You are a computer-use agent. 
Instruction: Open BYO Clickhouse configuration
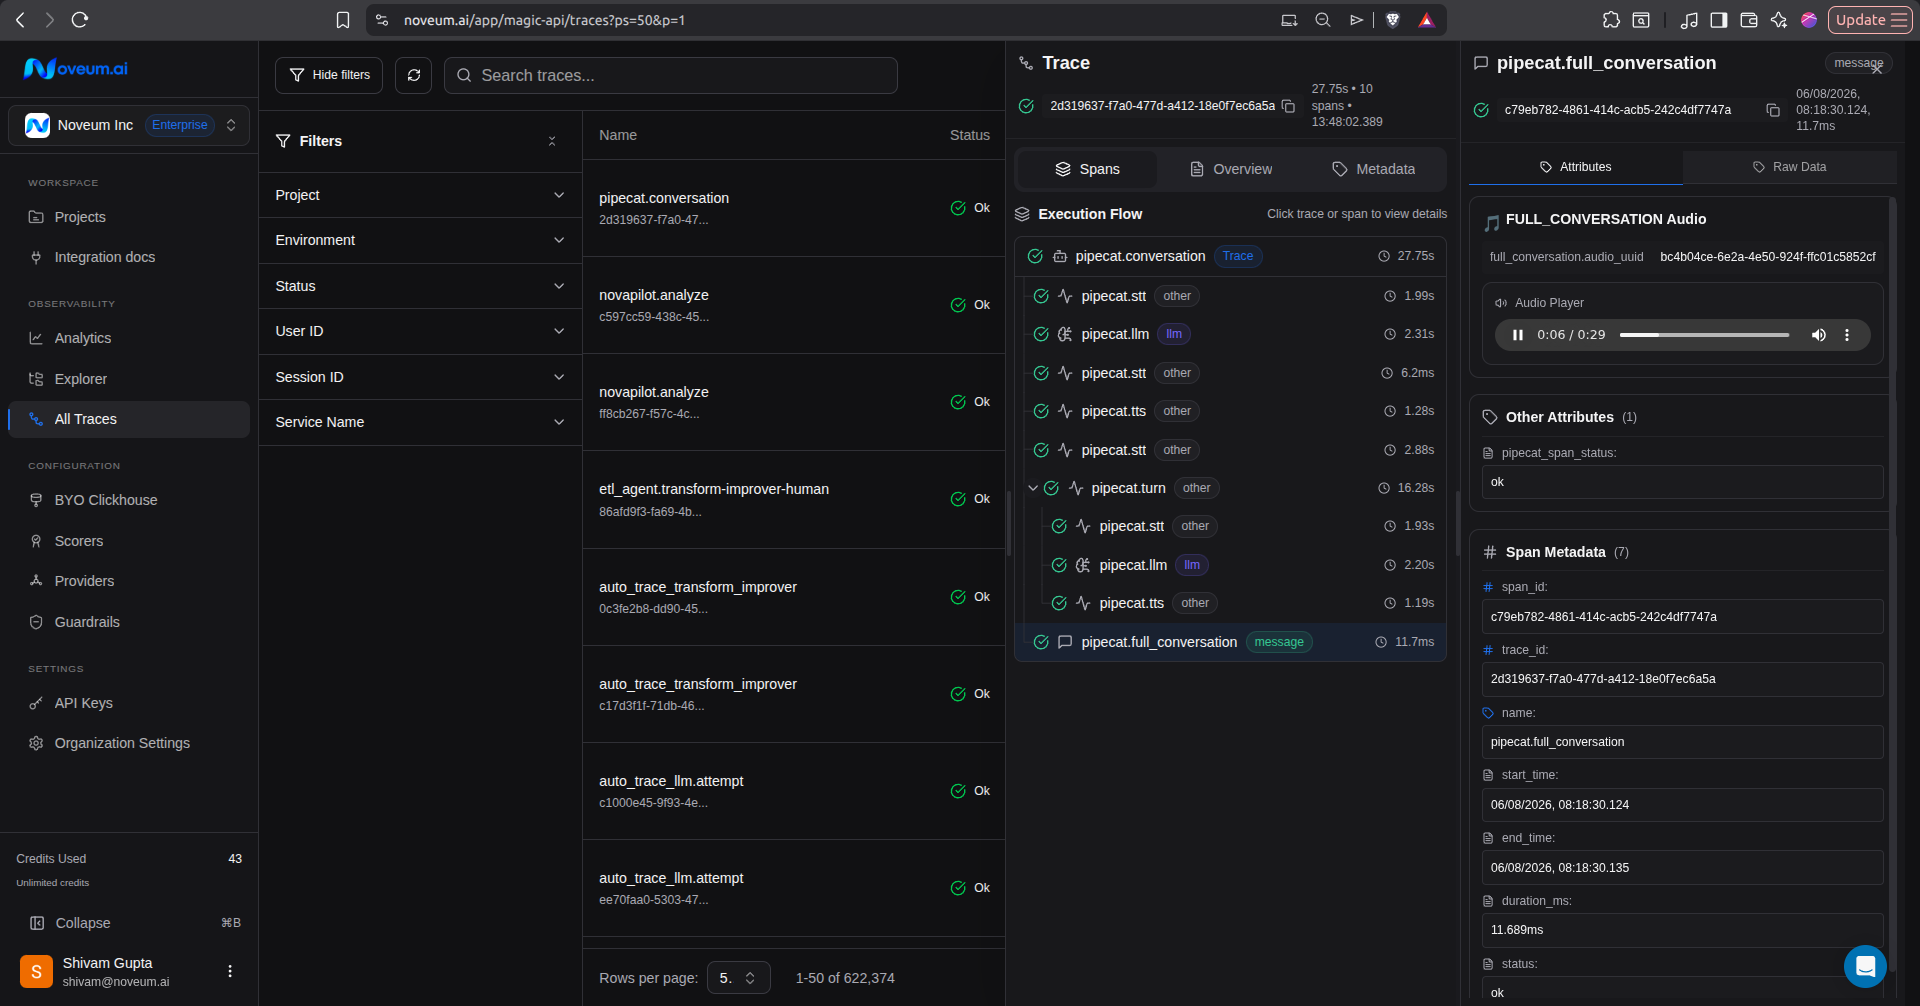128,500
